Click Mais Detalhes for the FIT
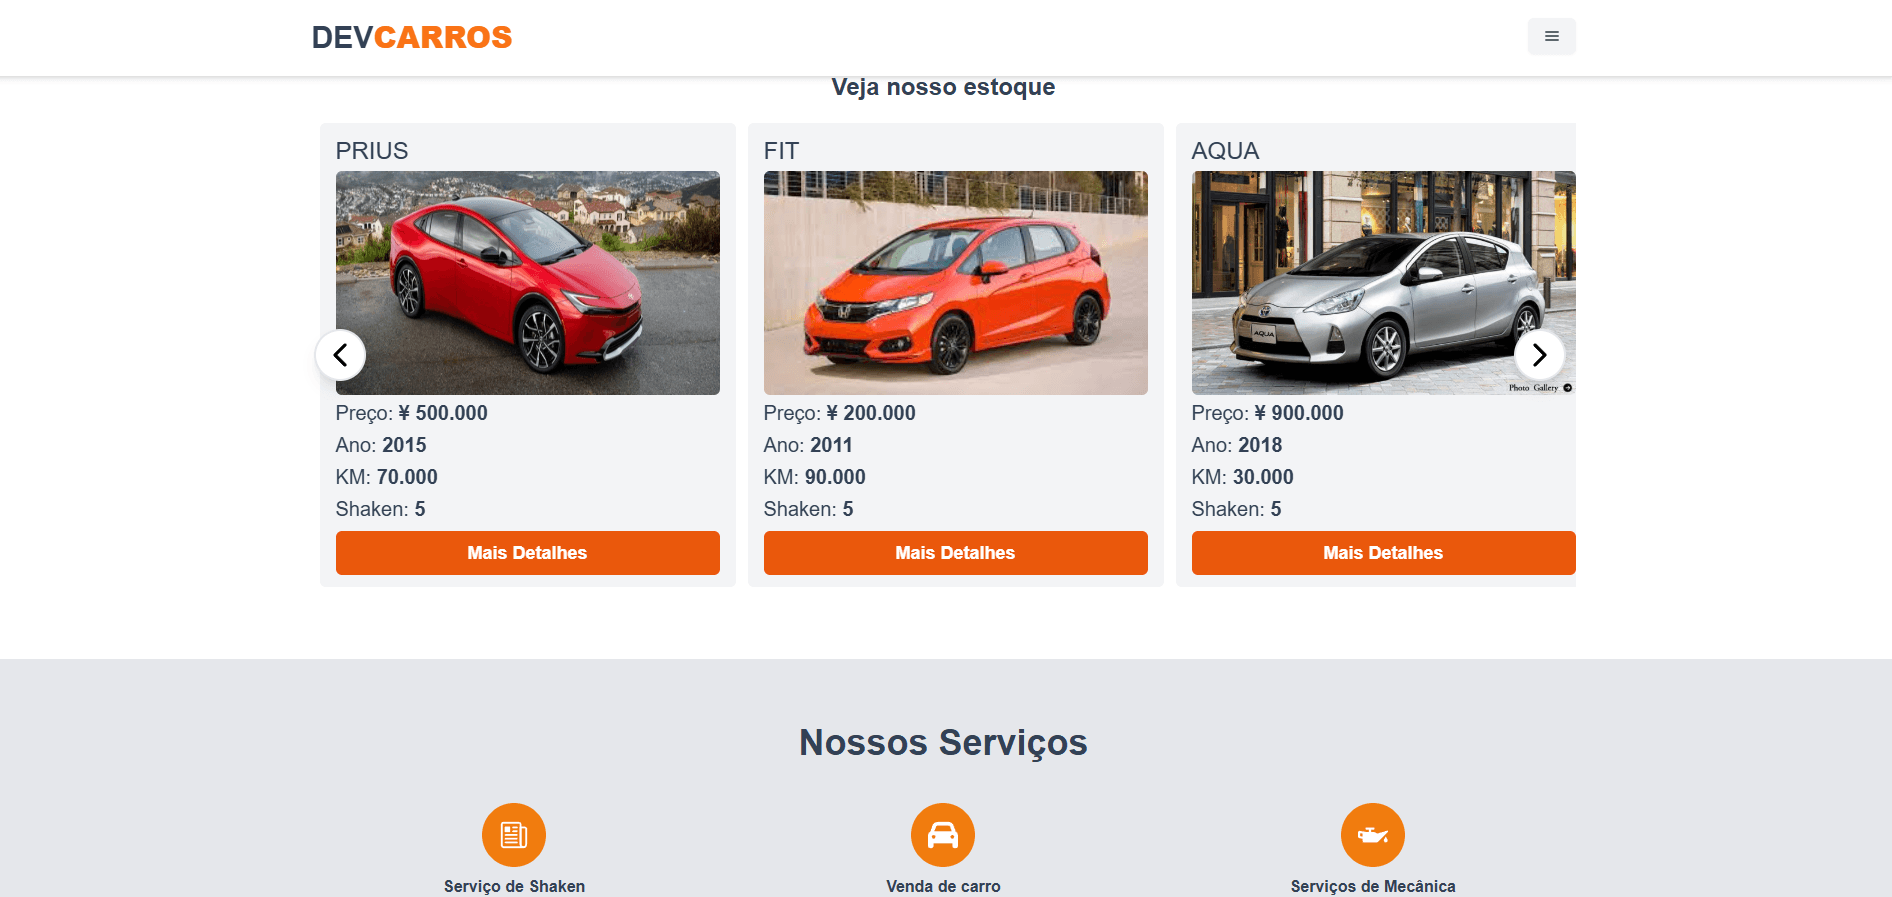This screenshot has width=1892, height=897. pos(955,552)
